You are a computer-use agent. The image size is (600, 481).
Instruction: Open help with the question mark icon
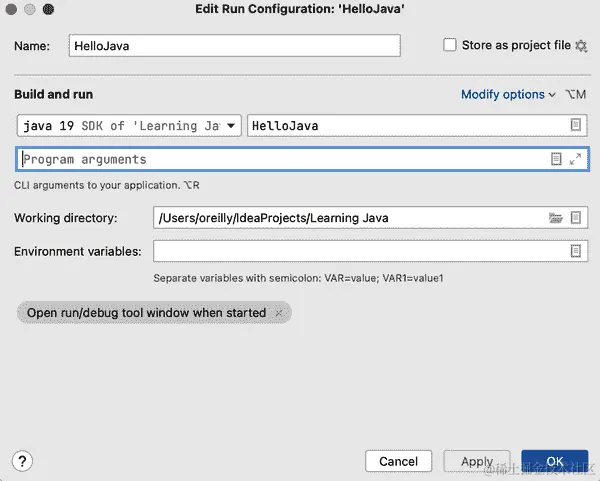(22, 461)
